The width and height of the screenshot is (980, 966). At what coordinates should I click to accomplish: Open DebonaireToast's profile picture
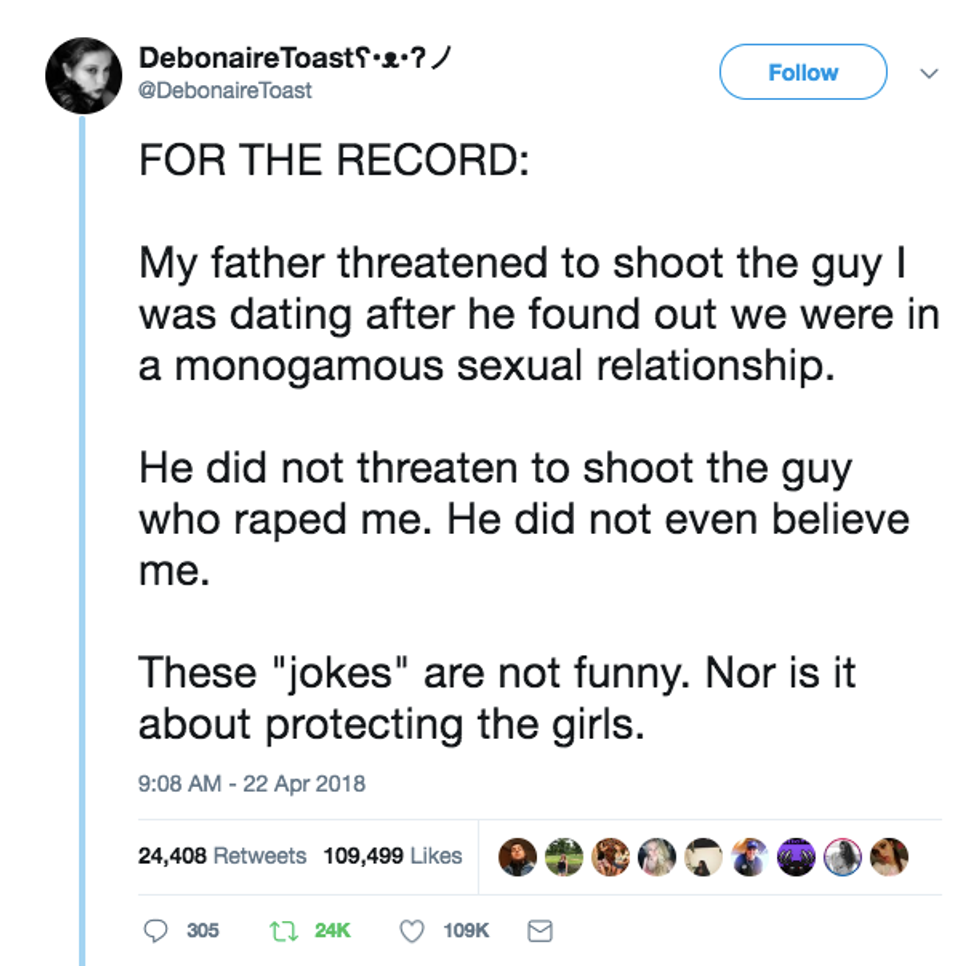point(85,77)
